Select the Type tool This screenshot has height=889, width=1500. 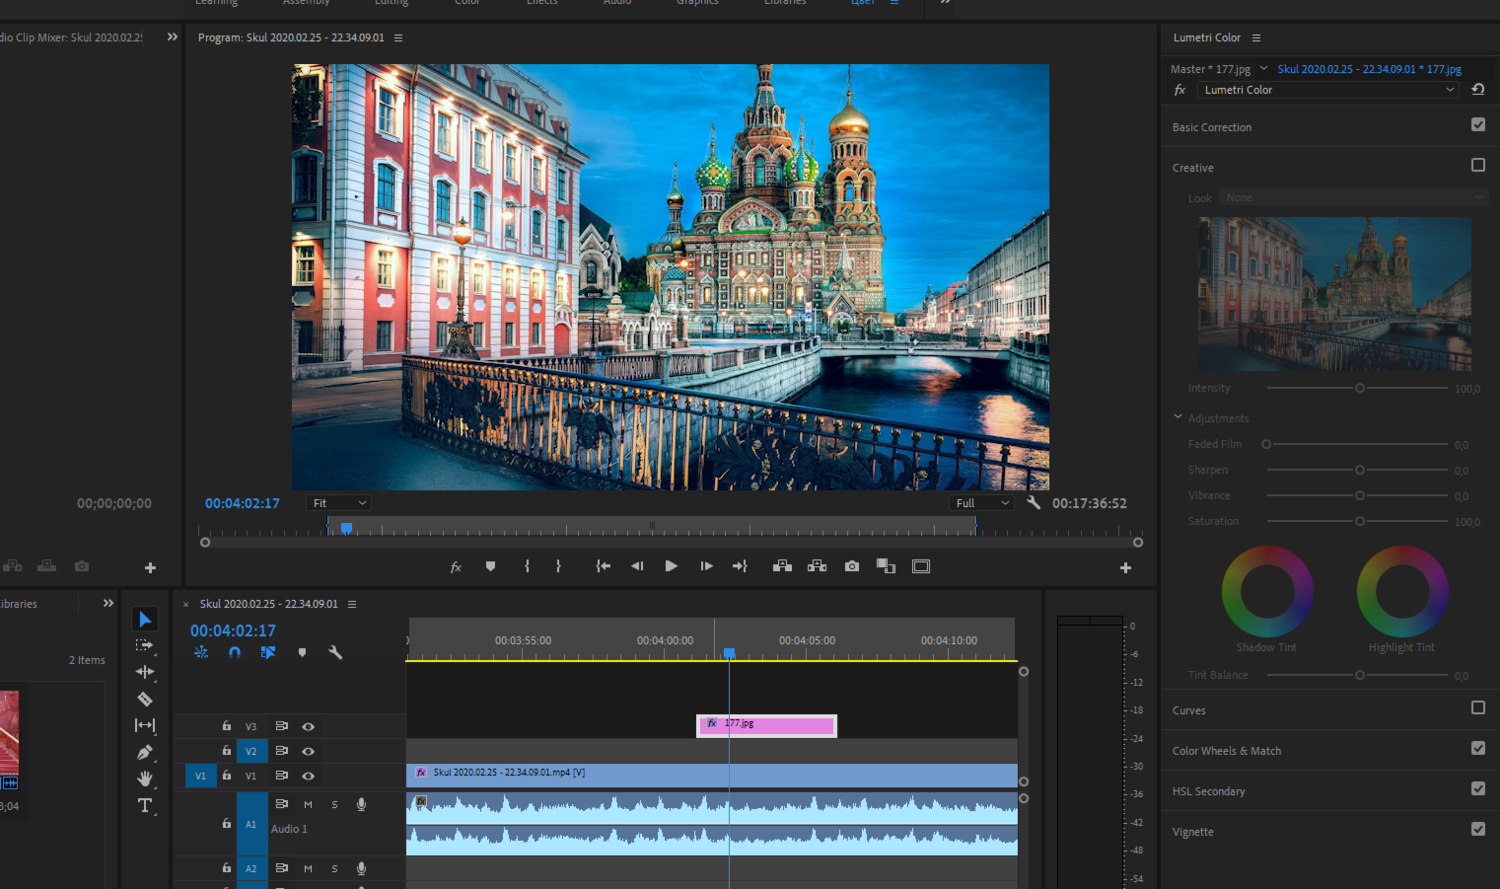pos(145,805)
